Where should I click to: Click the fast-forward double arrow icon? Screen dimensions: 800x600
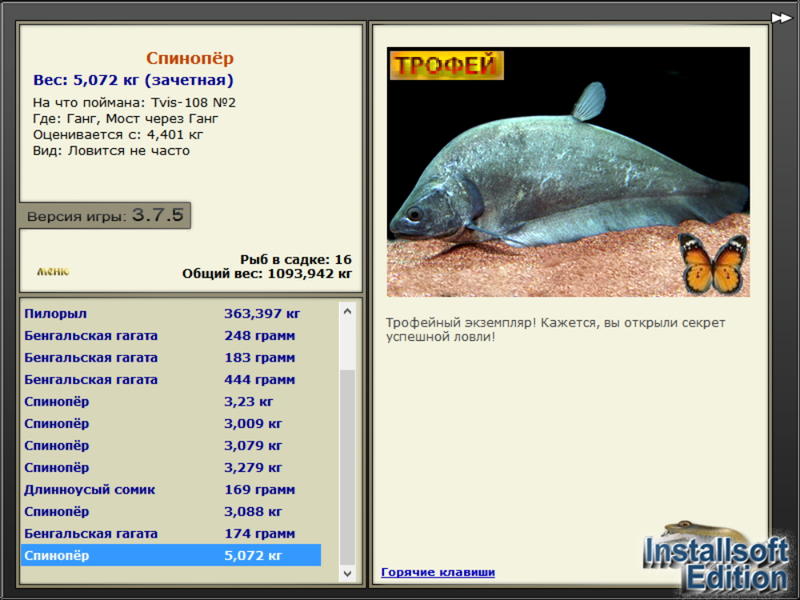[x=781, y=18]
